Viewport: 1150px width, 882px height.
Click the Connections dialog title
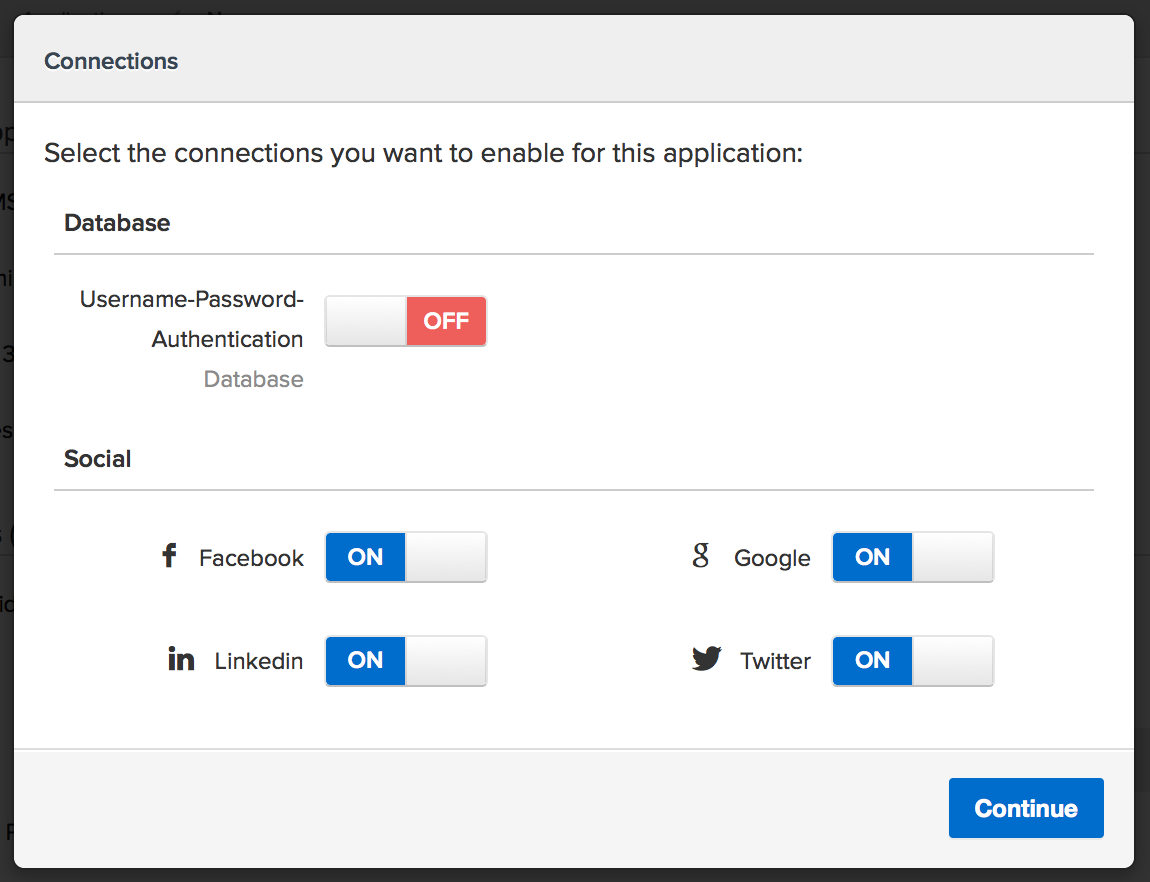(x=111, y=61)
